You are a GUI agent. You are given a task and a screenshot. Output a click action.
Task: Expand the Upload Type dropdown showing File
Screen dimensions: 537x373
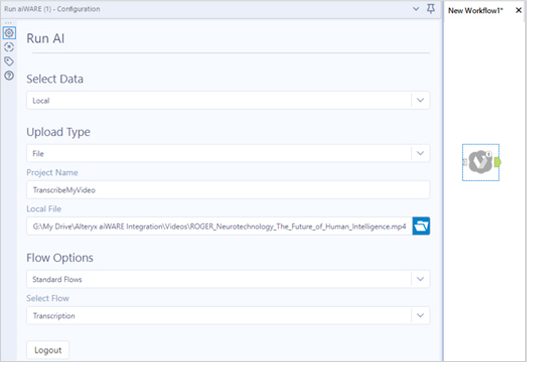pyautogui.click(x=228, y=153)
